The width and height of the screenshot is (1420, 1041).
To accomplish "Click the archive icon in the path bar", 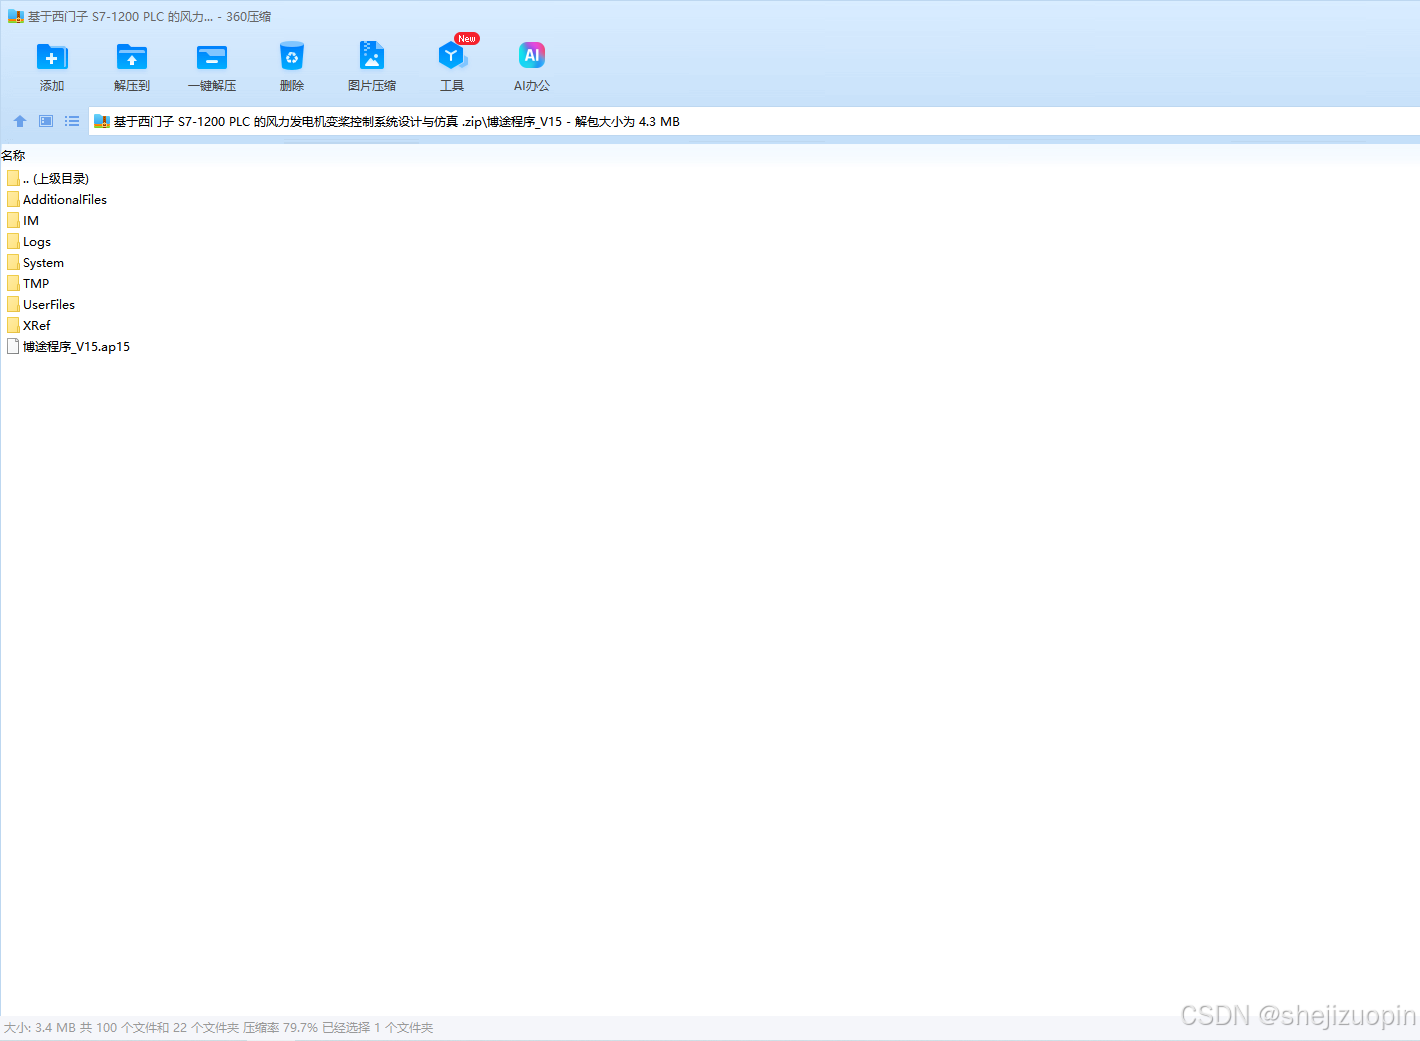I will (x=102, y=122).
